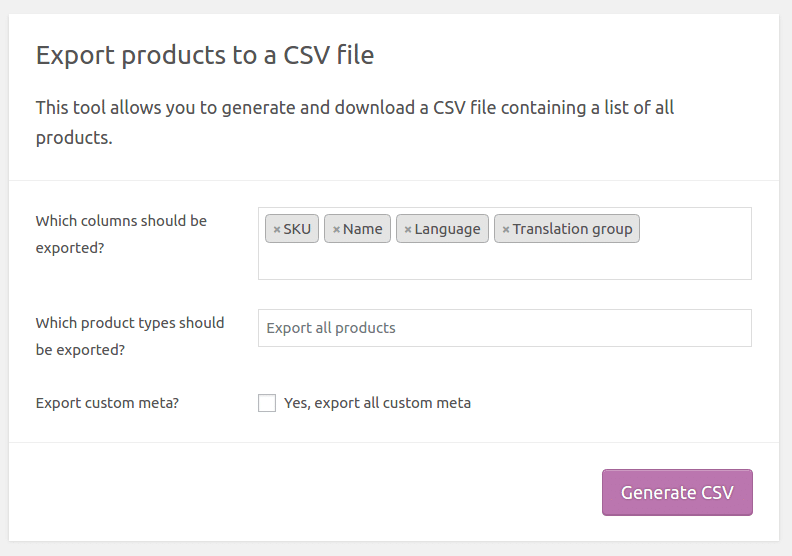Screen dimensions: 792x556
Task: Click the 'Export products to a CSV file' heading
Action: (205, 55)
